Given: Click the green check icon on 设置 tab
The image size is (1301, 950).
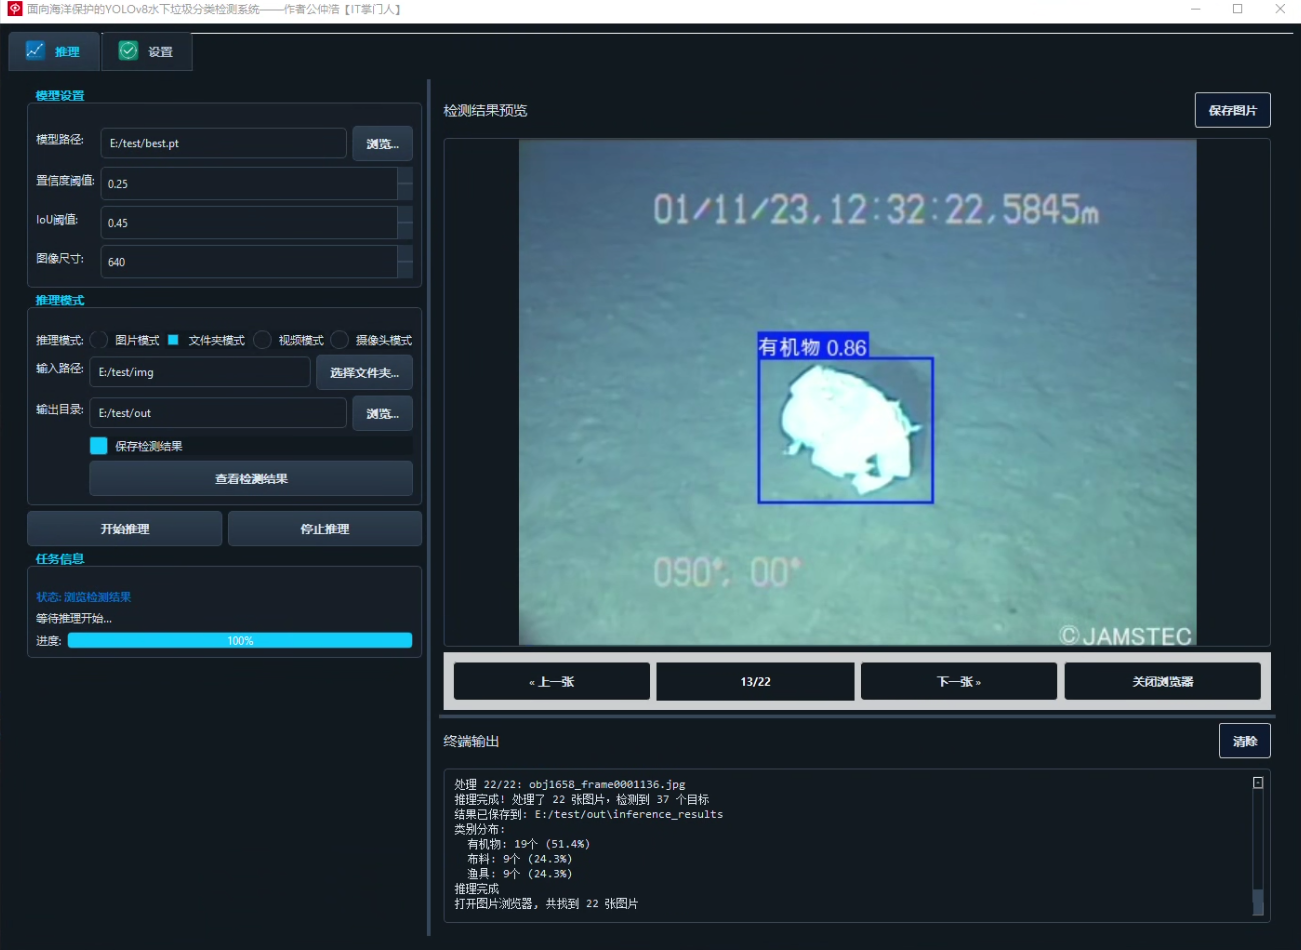Looking at the screenshot, I should point(128,50).
